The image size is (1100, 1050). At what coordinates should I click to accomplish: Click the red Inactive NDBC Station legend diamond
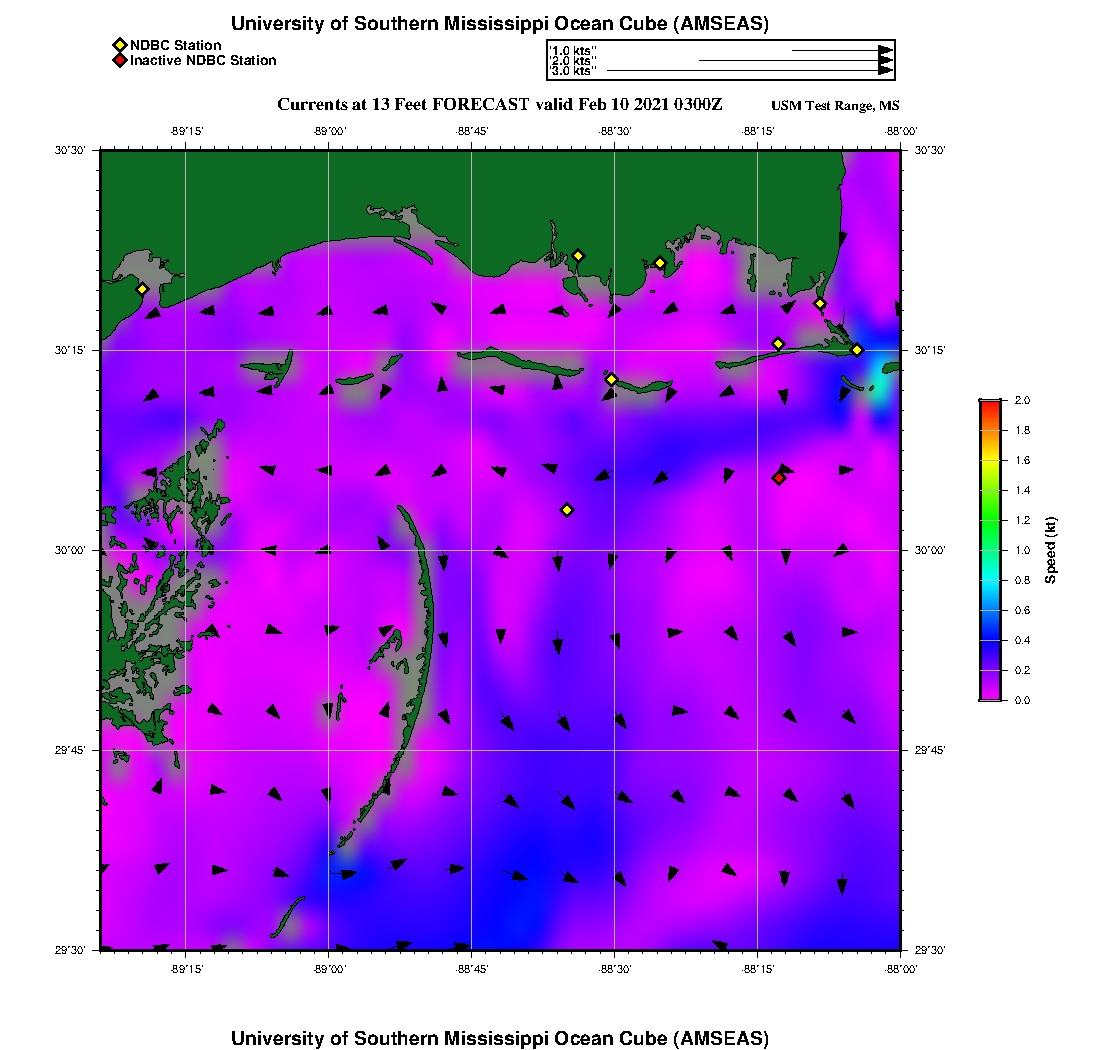(119, 60)
